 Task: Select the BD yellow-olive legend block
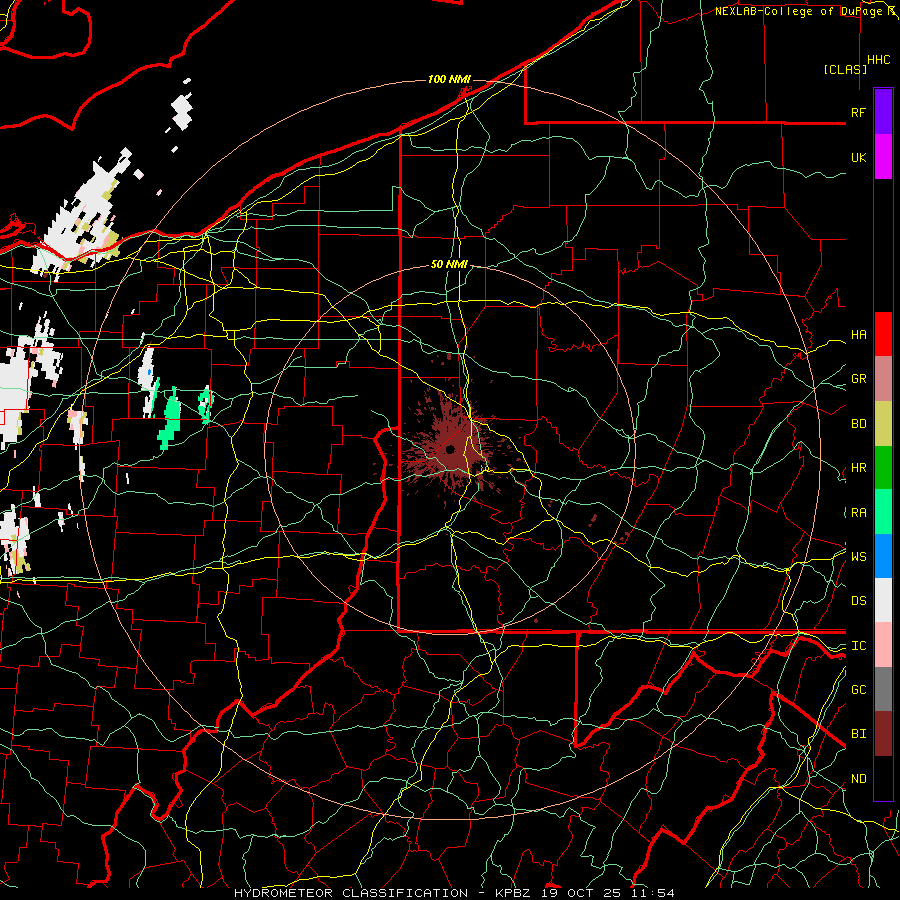click(883, 423)
